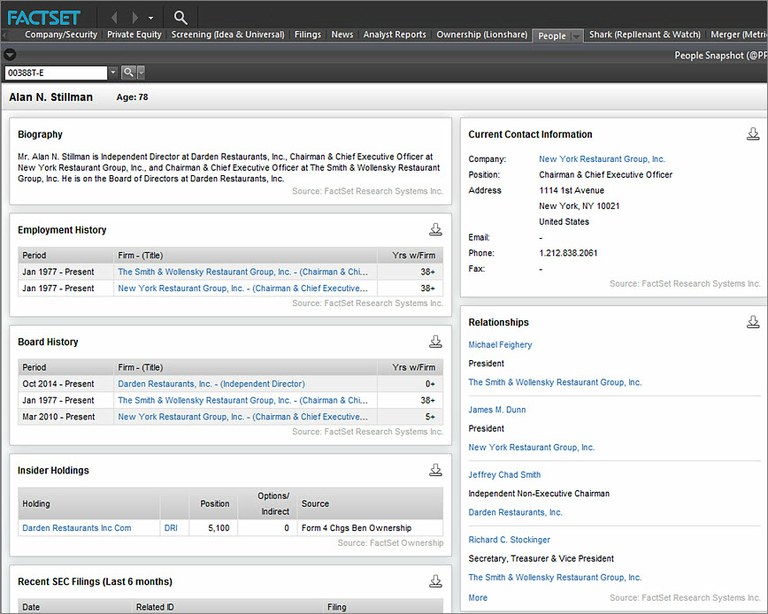Open Ownership (Lionshare) tab

[x=482, y=34]
